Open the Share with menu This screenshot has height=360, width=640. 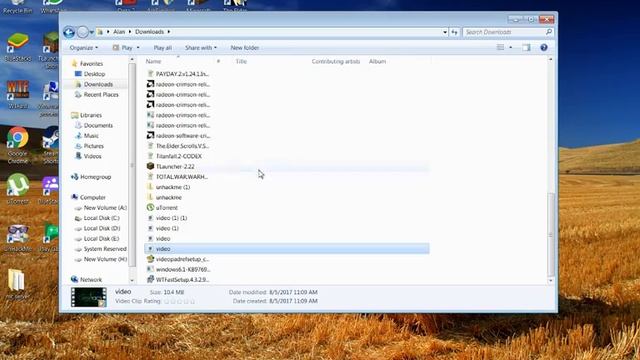tap(201, 48)
